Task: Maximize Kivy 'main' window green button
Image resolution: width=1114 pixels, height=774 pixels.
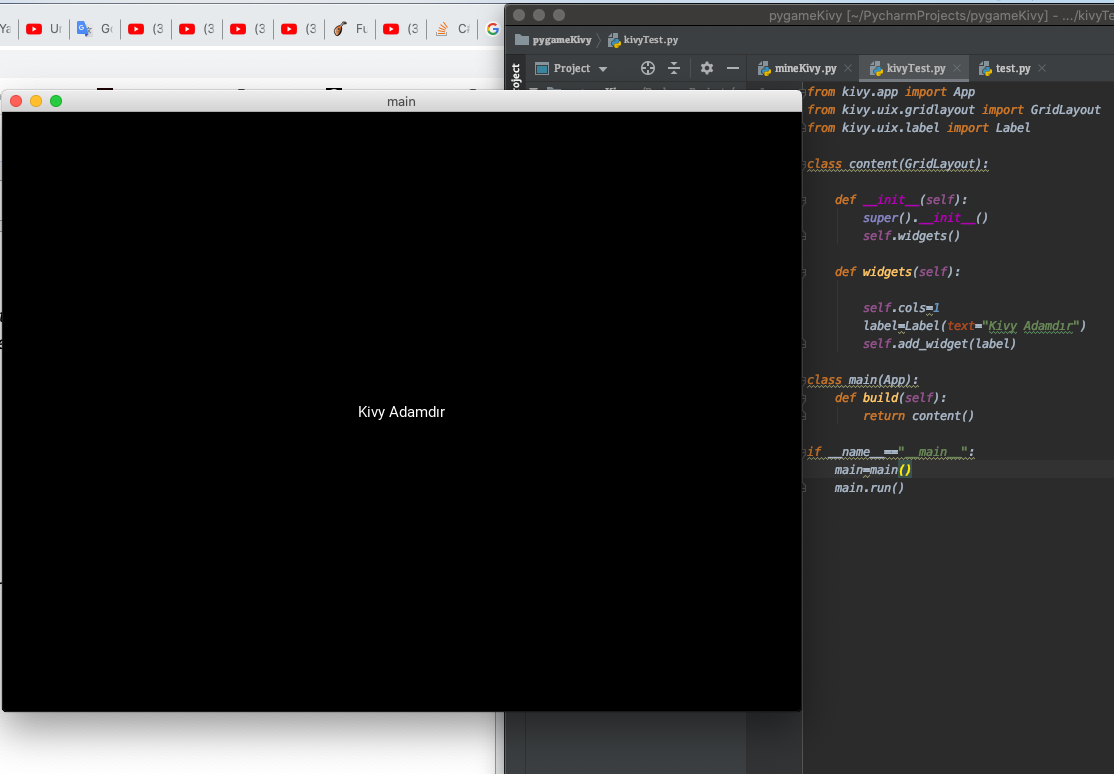Action: point(56,102)
